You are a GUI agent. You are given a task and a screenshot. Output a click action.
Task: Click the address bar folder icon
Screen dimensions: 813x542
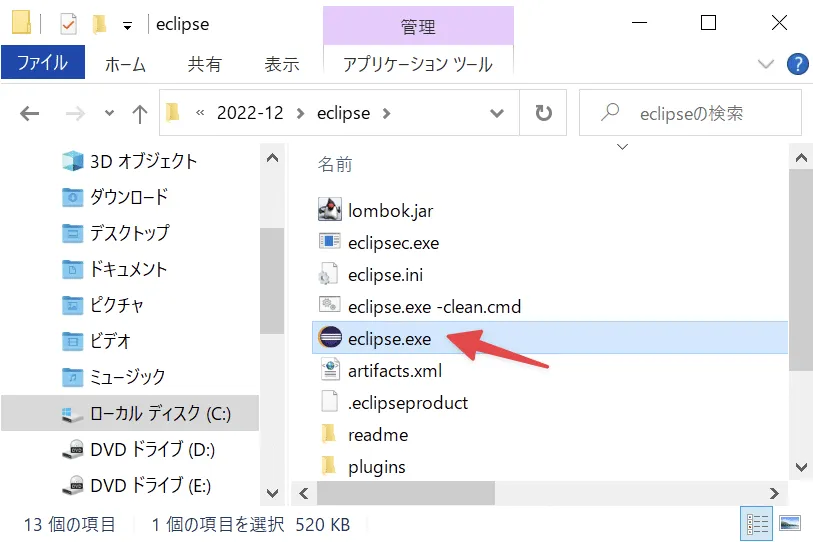[172, 112]
